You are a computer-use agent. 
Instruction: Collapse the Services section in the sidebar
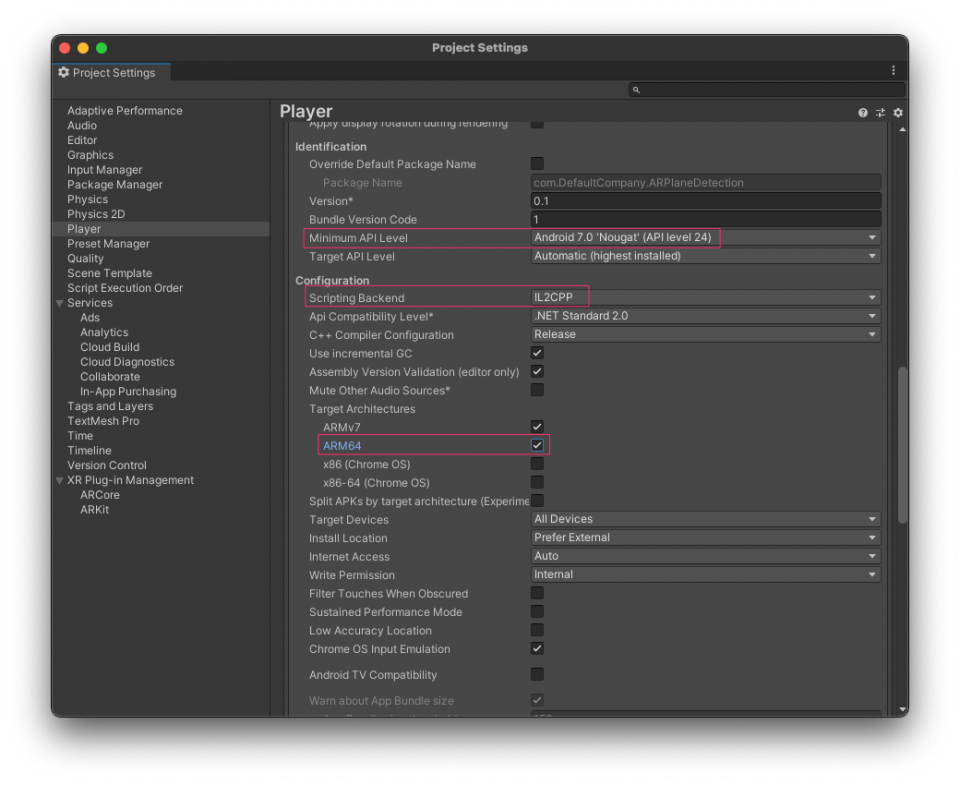click(x=60, y=302)
